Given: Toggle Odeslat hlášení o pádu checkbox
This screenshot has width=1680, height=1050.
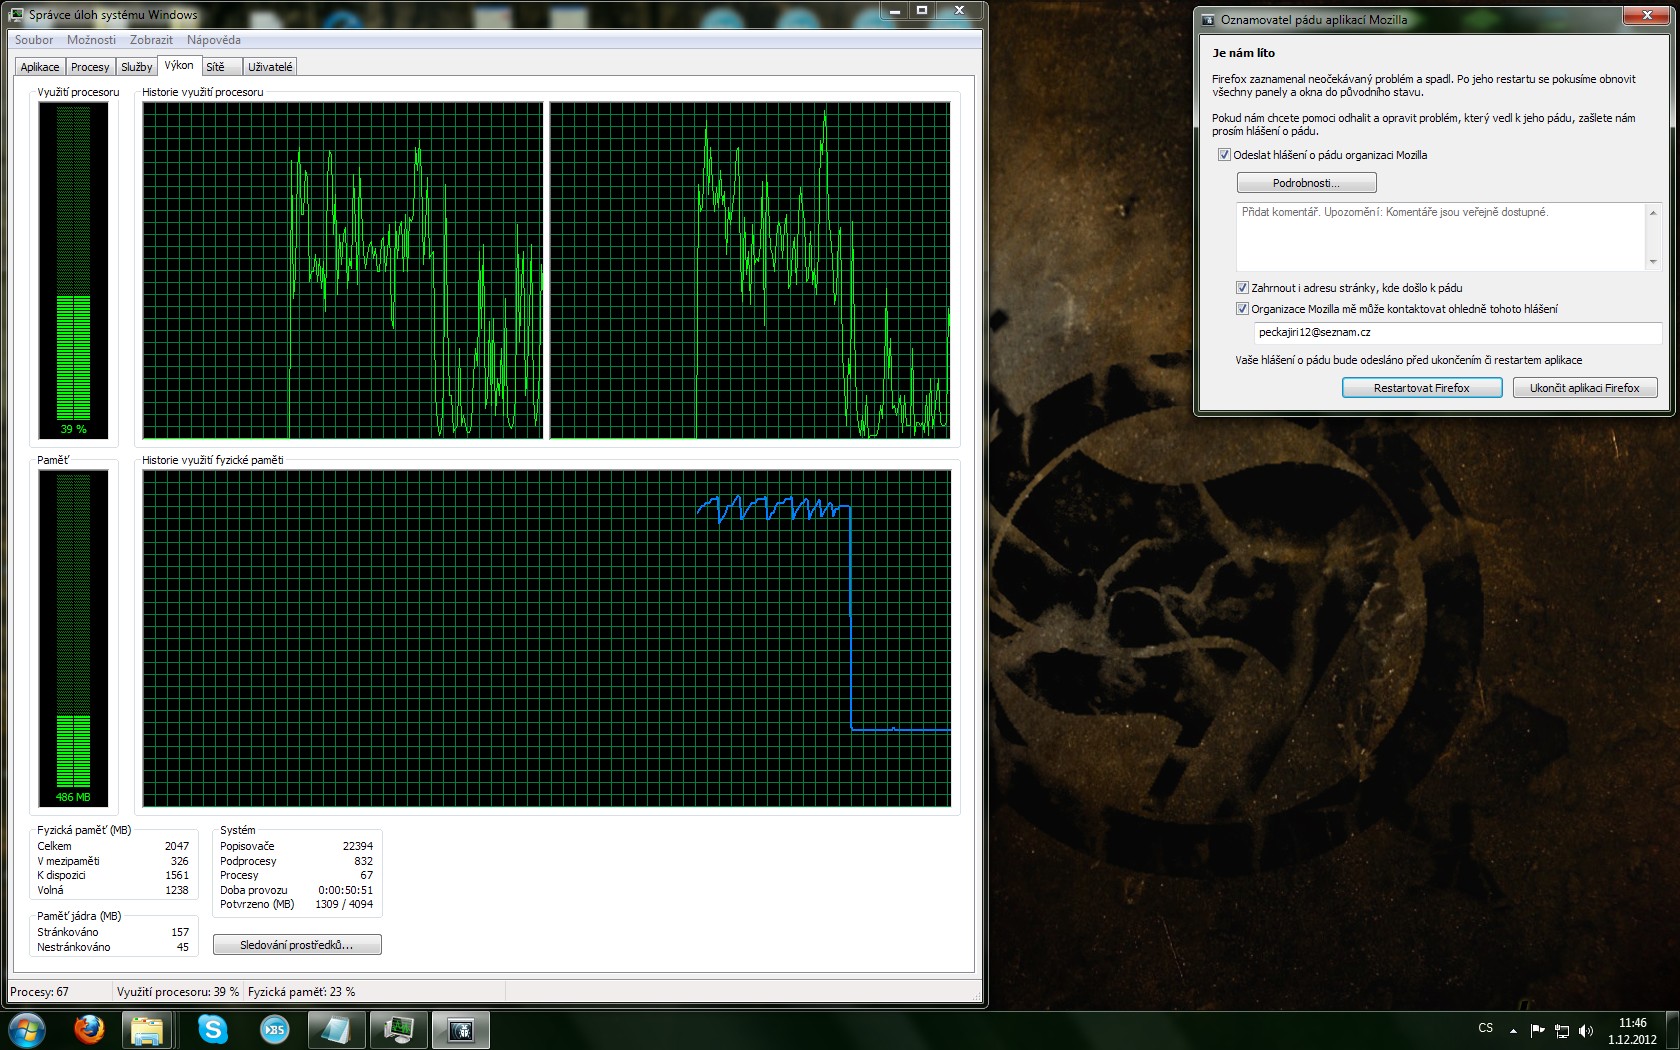Looking at the screenshot, I should pos(1224,155).
